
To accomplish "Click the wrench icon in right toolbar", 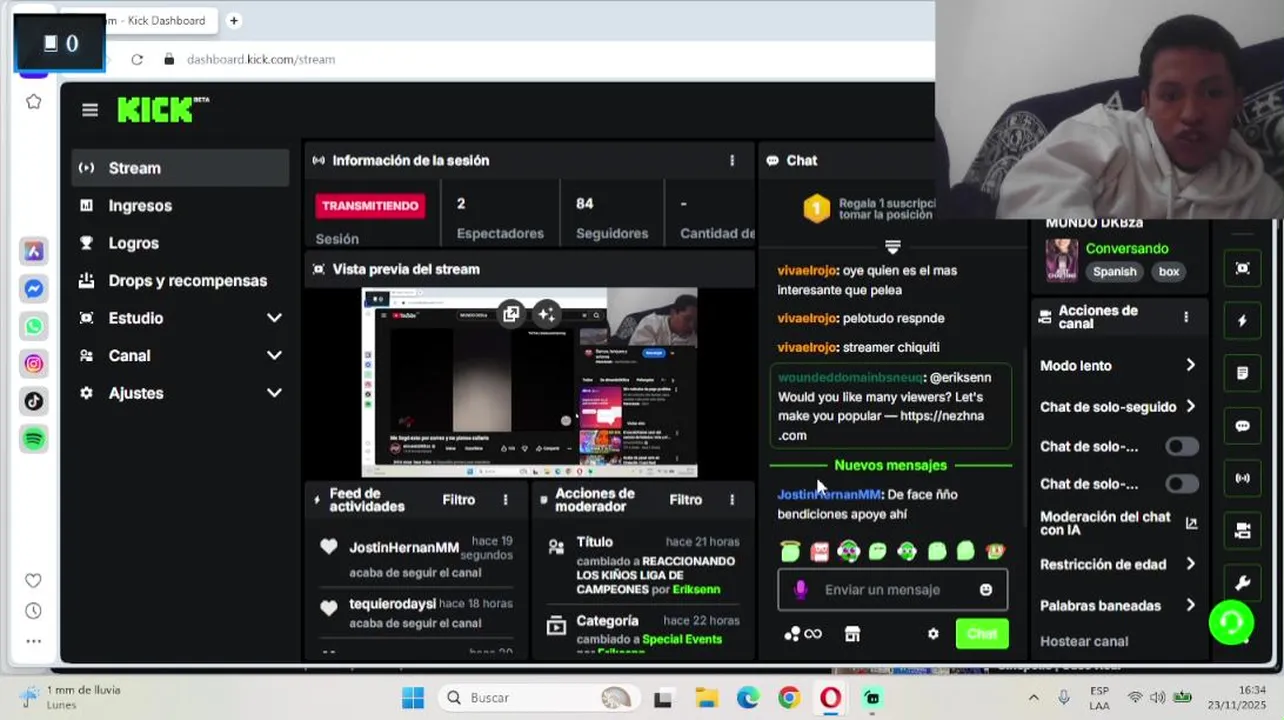I will (x=1242, y=584).
